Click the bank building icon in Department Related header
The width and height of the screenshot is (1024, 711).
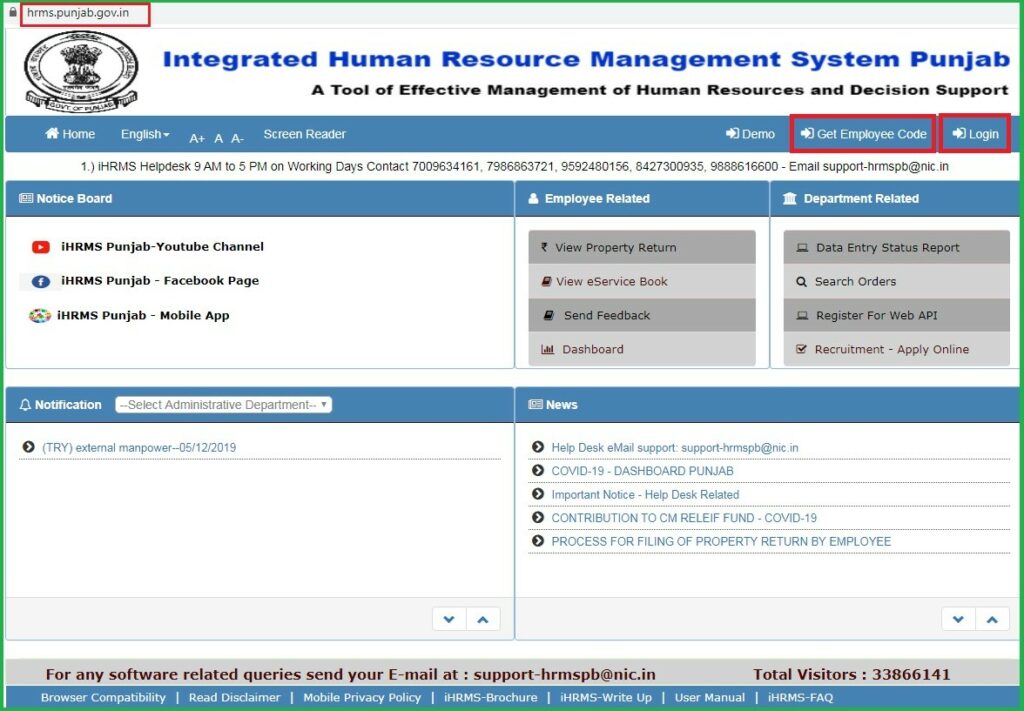[x=790, y=198]
